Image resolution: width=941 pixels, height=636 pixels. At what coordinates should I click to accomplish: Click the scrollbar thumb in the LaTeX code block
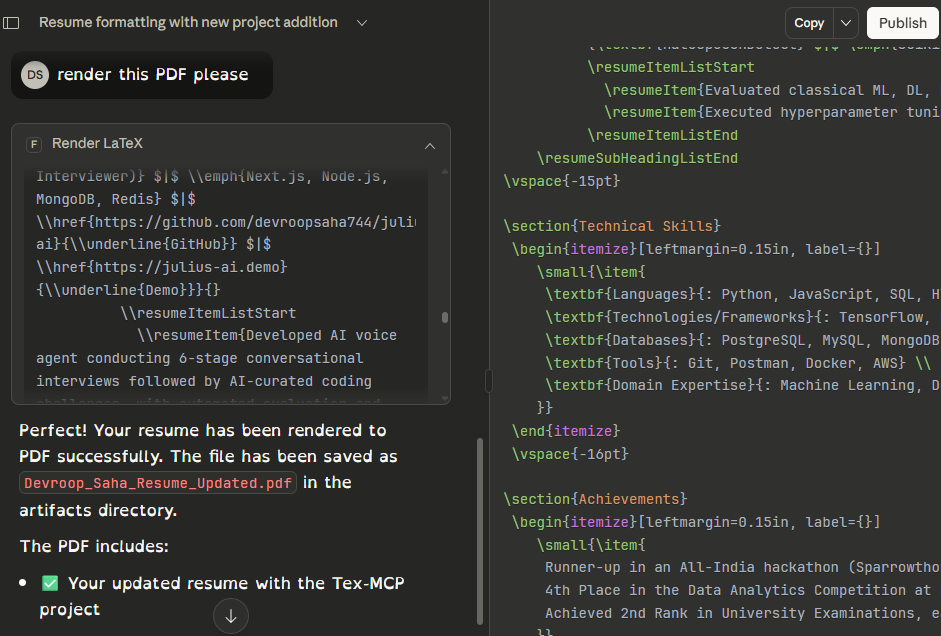tap(445, 317)
